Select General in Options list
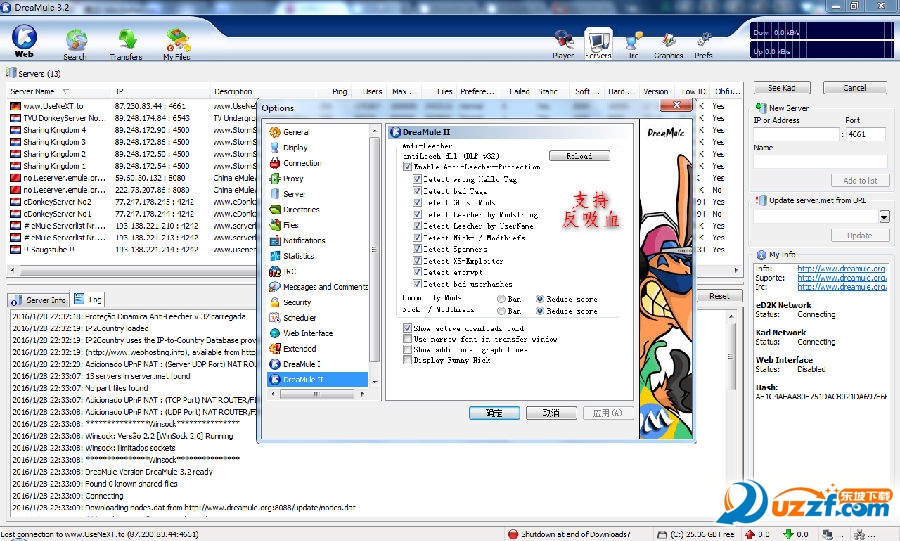 click(290, 132)
